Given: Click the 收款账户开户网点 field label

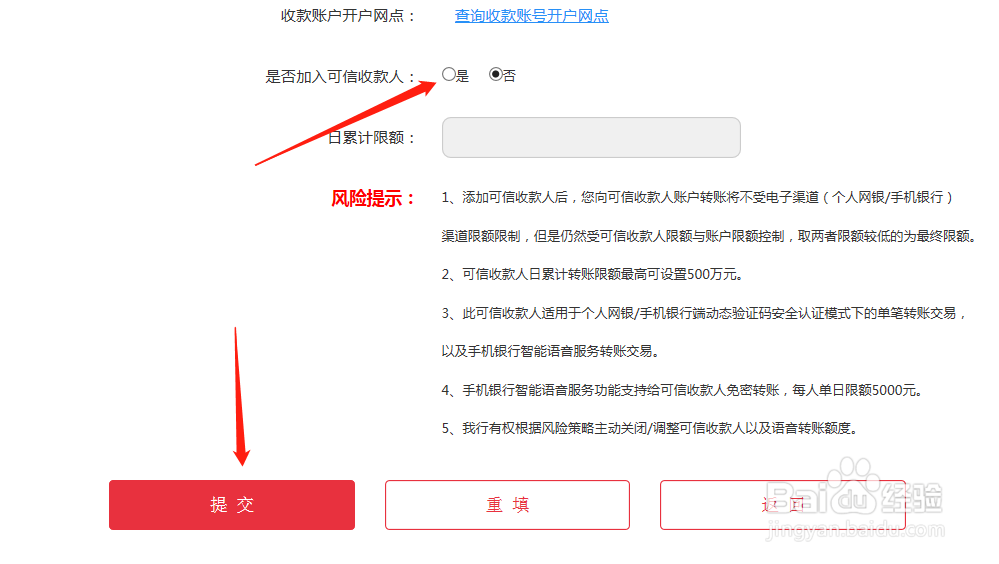Looking at the screenshot, I should 348,16.
